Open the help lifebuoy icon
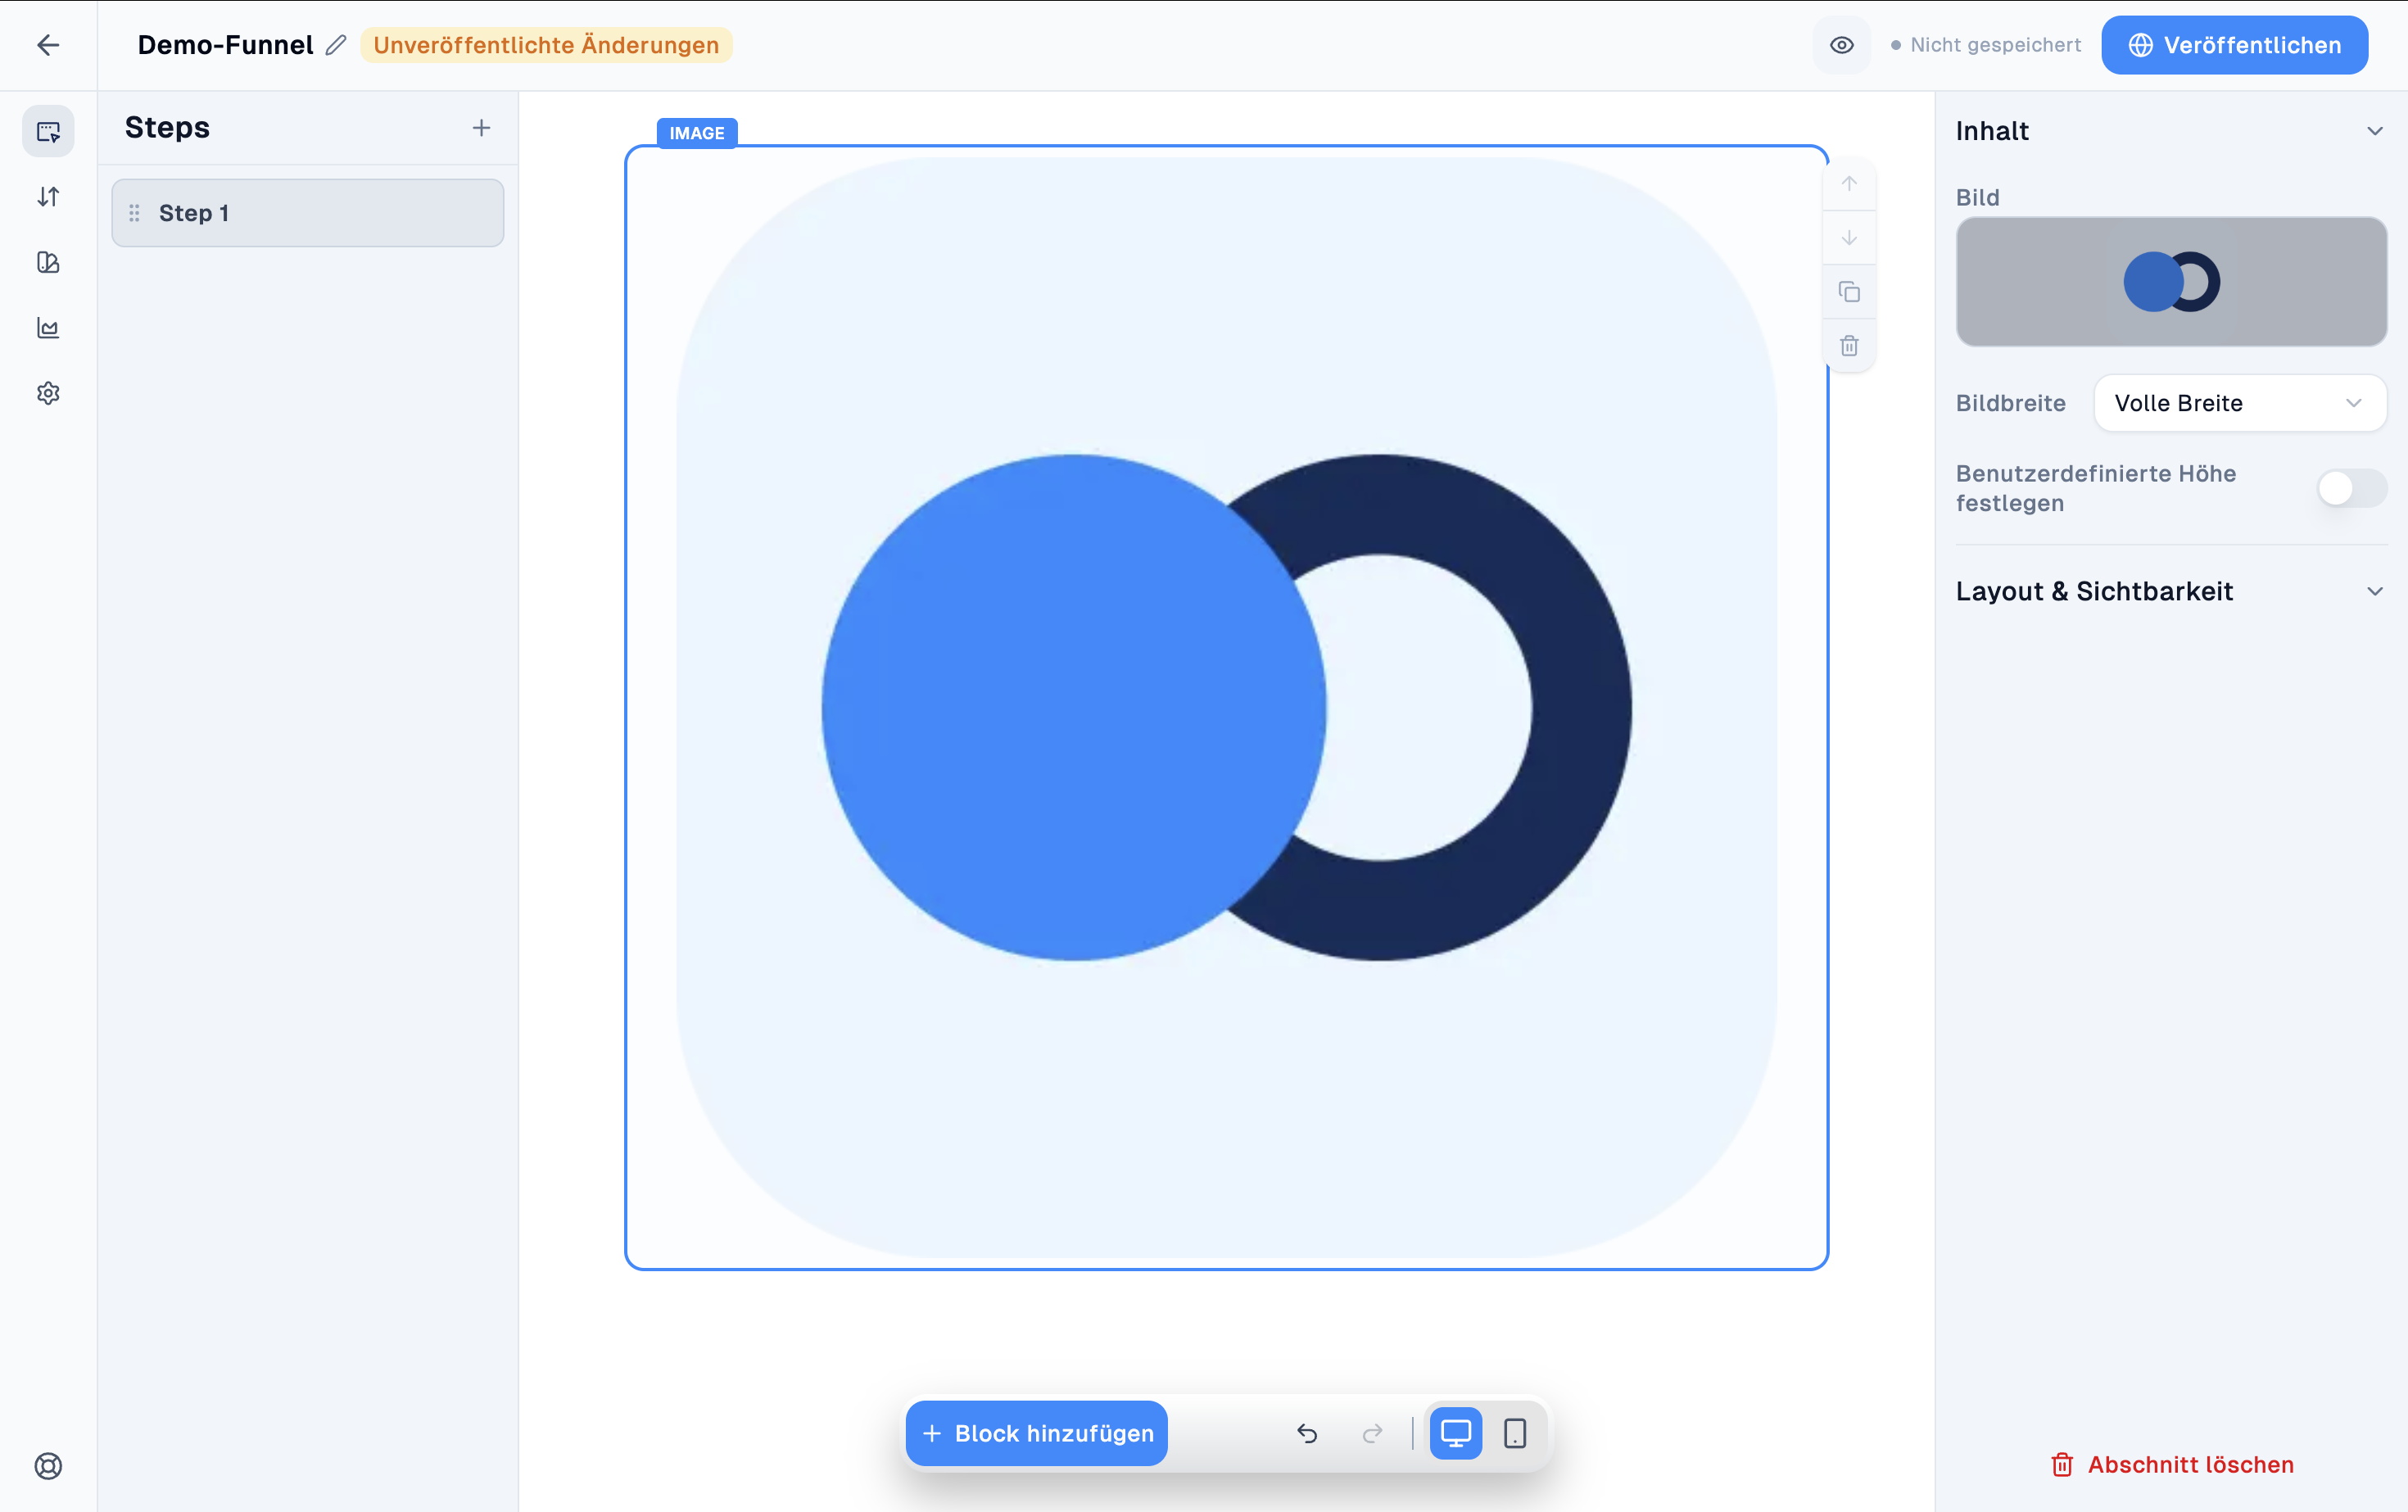This screenshot has width=2408, height=1512. [x=48, y=1466]
